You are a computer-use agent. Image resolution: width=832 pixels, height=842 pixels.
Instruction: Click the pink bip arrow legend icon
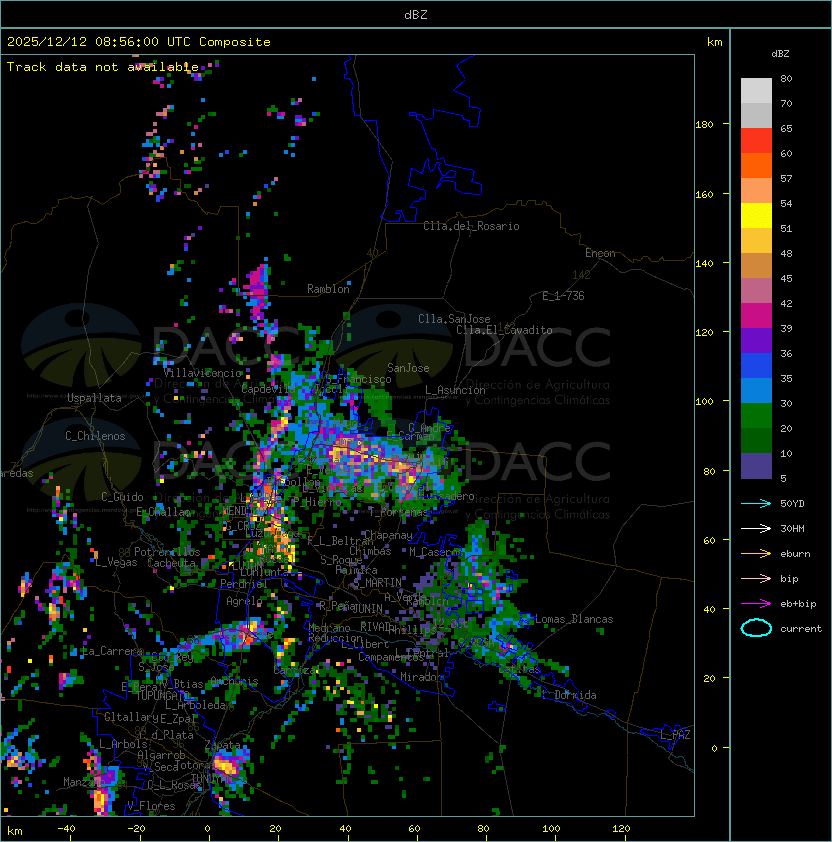click(x=756, y=578)
